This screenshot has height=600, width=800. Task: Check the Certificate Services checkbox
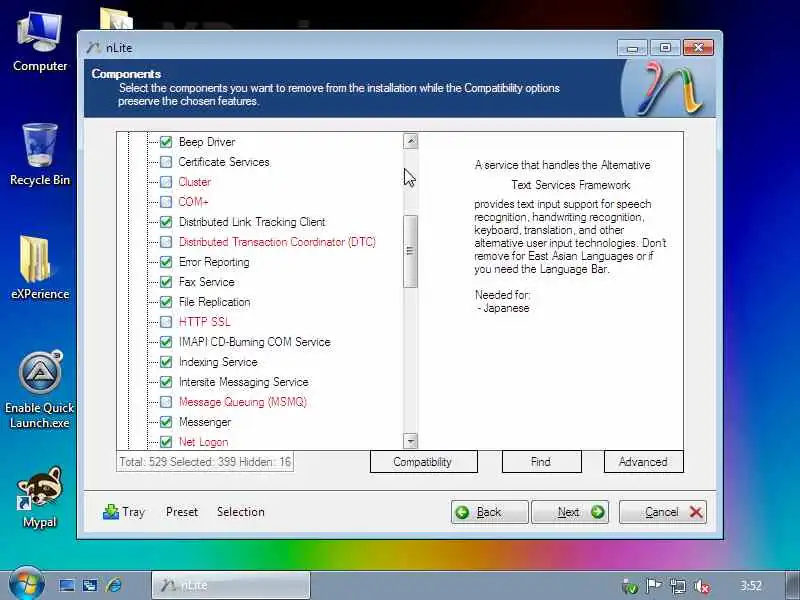[166, 162]
